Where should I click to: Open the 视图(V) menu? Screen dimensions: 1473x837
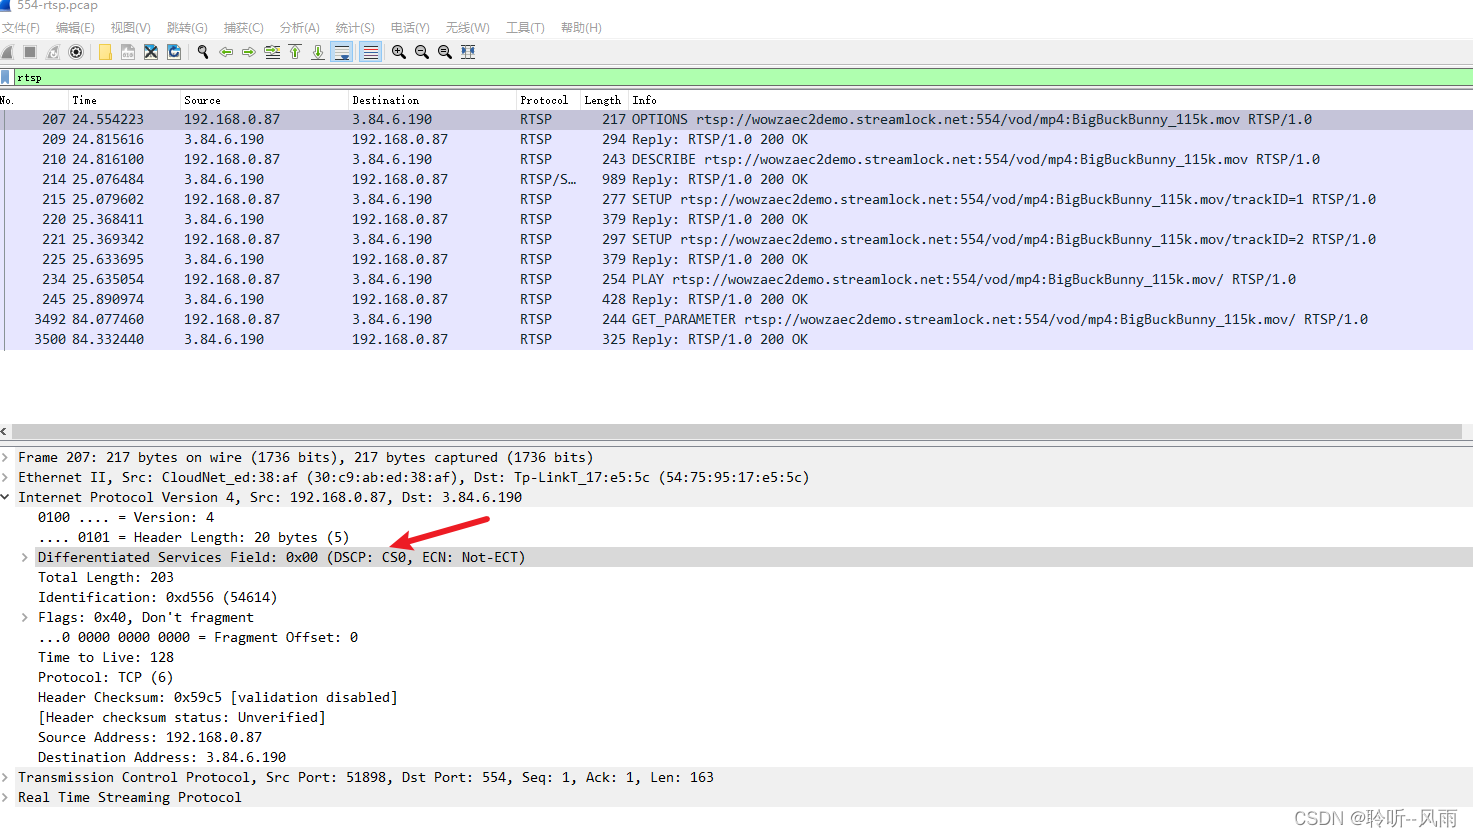(x=131, y=28)
